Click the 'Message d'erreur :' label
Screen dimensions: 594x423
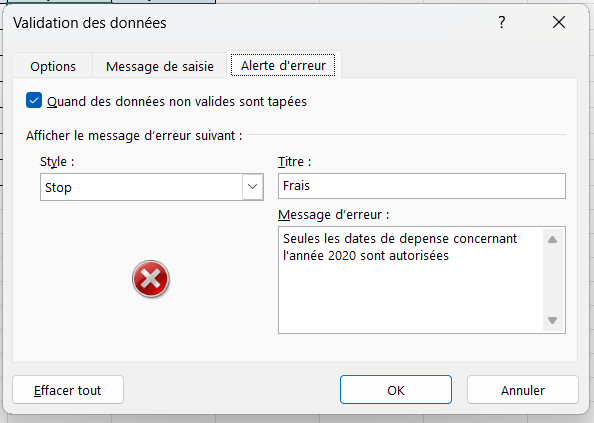pyautogui.click(x=333, y=215)
